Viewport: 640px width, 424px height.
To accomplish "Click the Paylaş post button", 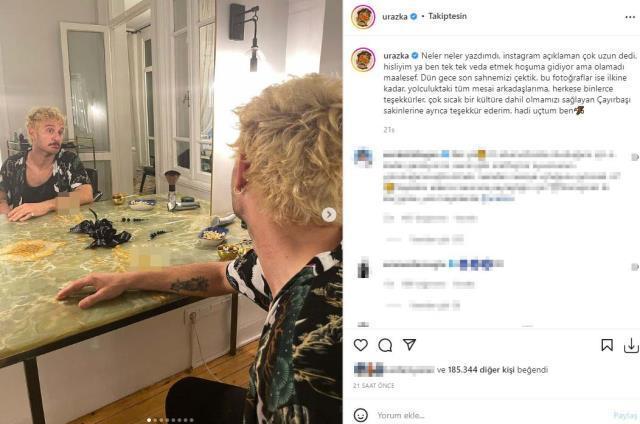I will [624, 415].
